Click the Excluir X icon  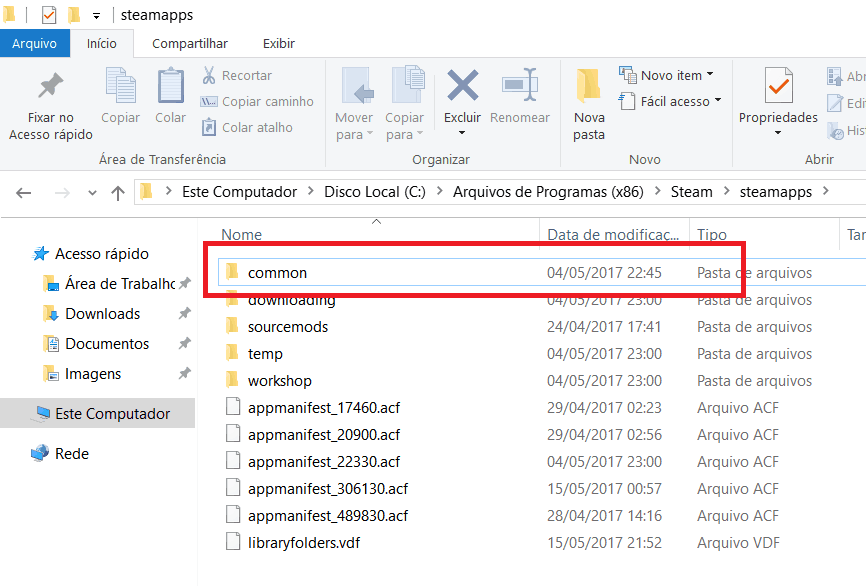pos(462,85)
